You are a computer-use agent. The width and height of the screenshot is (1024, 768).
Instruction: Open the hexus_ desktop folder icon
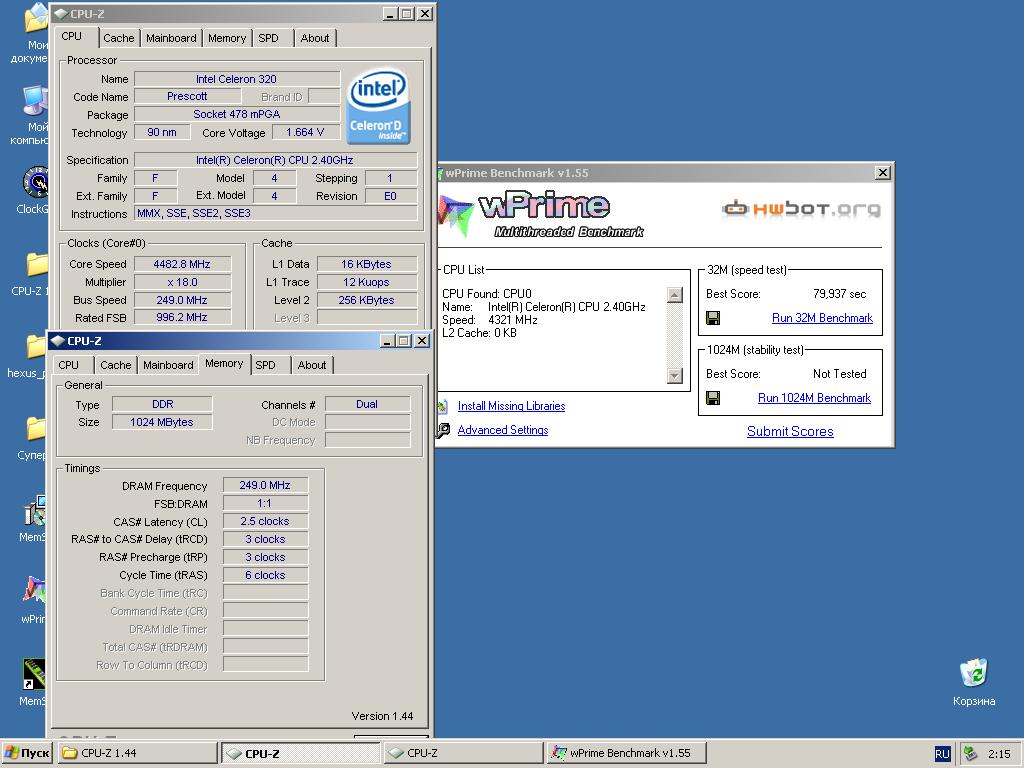click(x=37, y=346)
